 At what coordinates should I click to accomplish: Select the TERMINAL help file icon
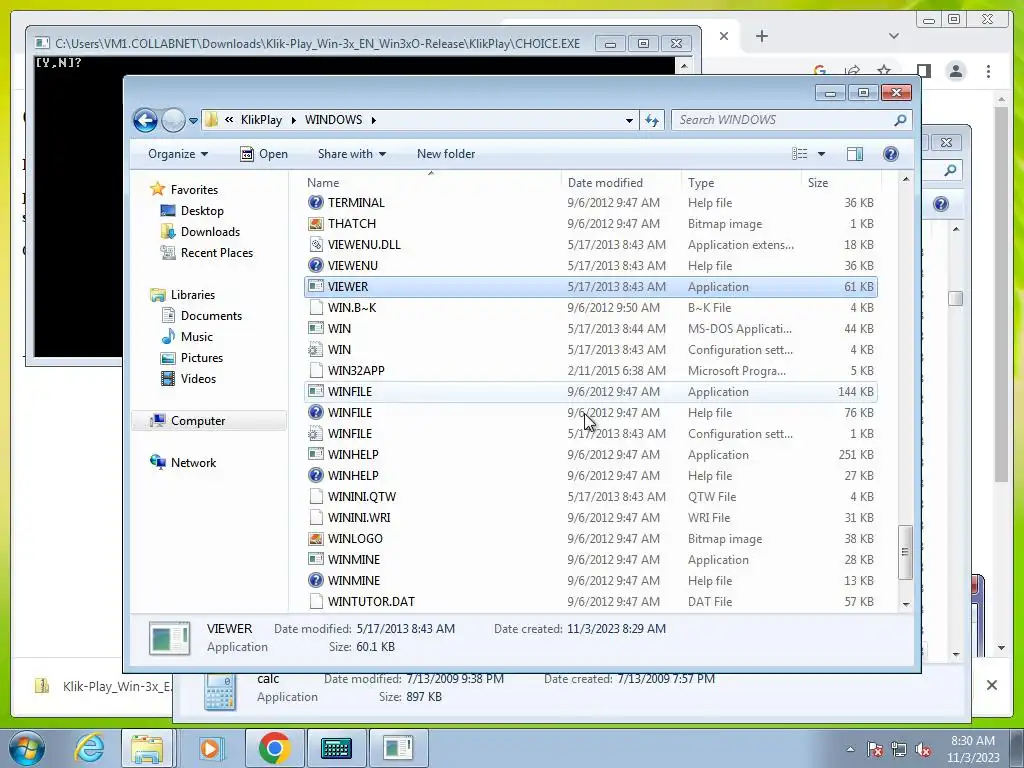pos(315,203)
